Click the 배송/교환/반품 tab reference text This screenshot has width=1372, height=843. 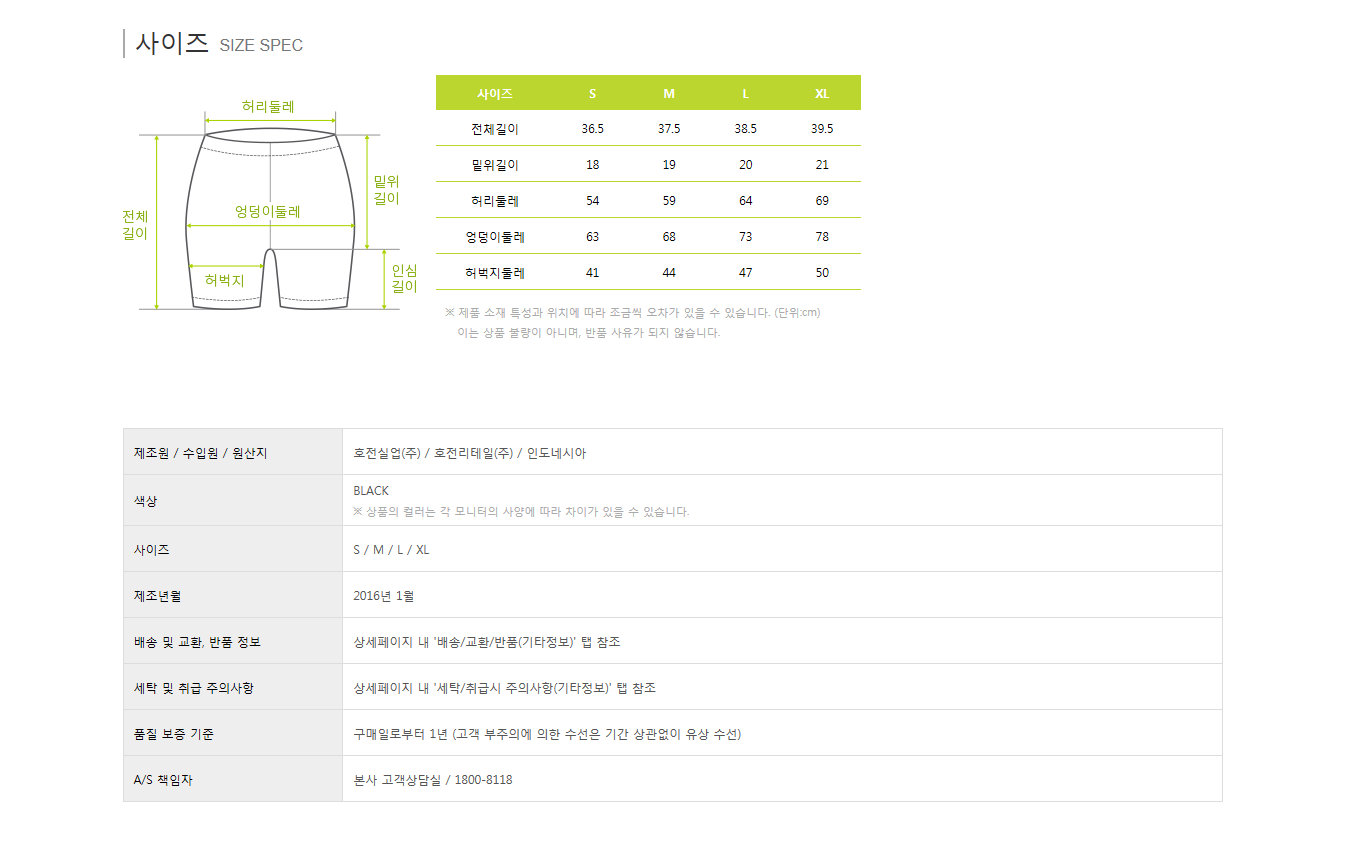tap(487, 642)
